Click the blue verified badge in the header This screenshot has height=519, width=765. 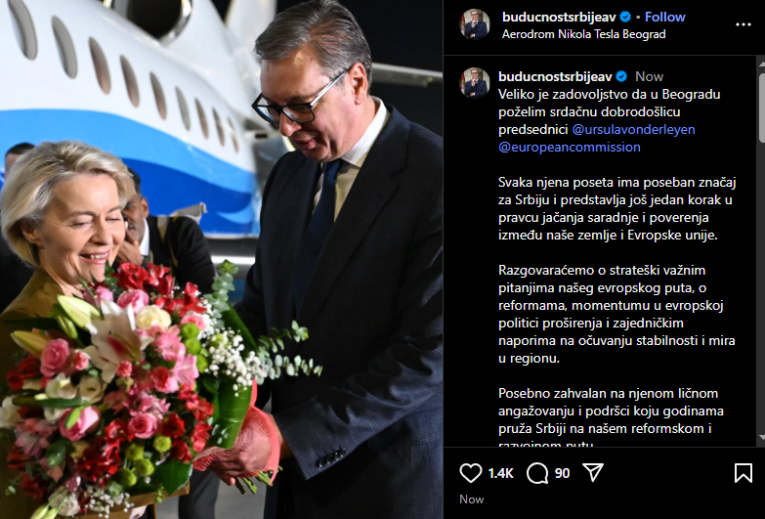tap(625, 17)
